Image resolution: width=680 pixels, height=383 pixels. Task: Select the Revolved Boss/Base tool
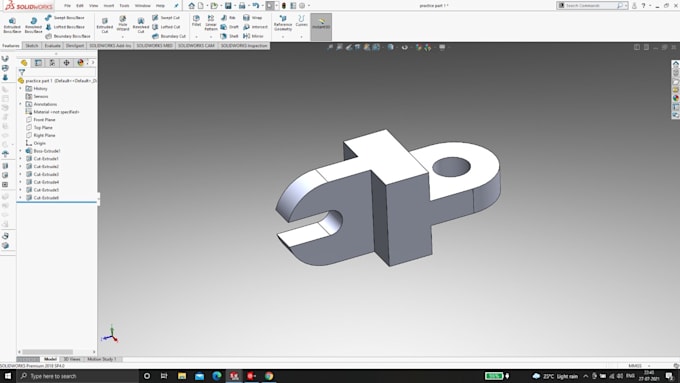click(x=33, y=26)
